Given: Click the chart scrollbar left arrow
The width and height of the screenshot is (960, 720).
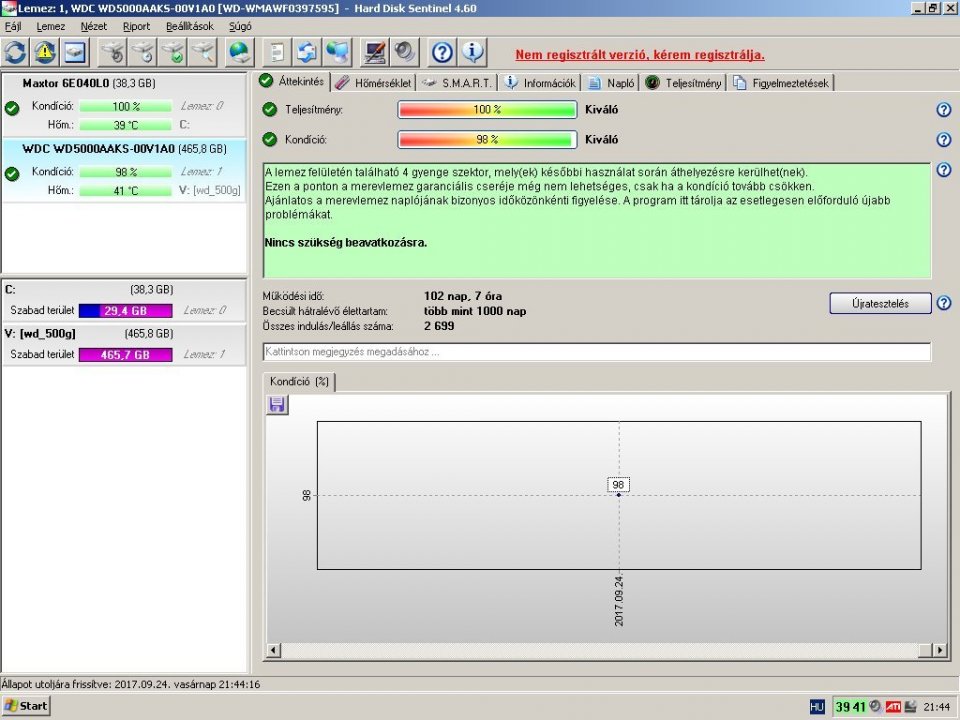Looking at the screenshot, I should click(x=274, y=650).
